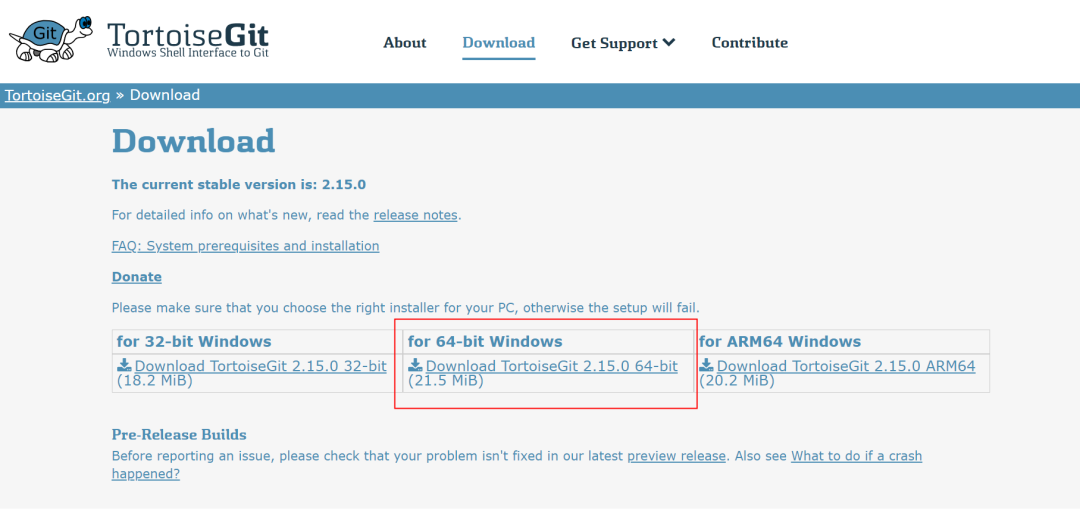1080x511 pixels.
Task: Download TortoiseGit 2.15.0 ARM64
Action: [x=846, y=366]
